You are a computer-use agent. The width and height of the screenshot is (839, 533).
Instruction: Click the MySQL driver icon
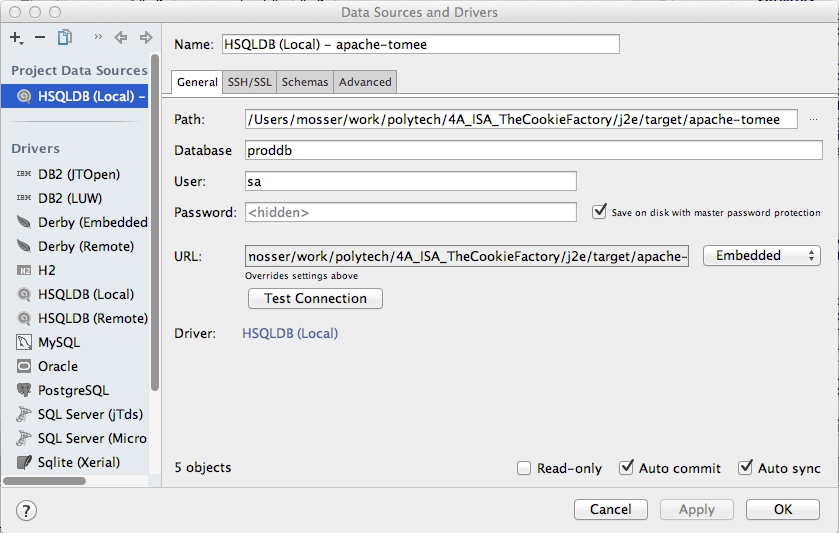(24, 342)
